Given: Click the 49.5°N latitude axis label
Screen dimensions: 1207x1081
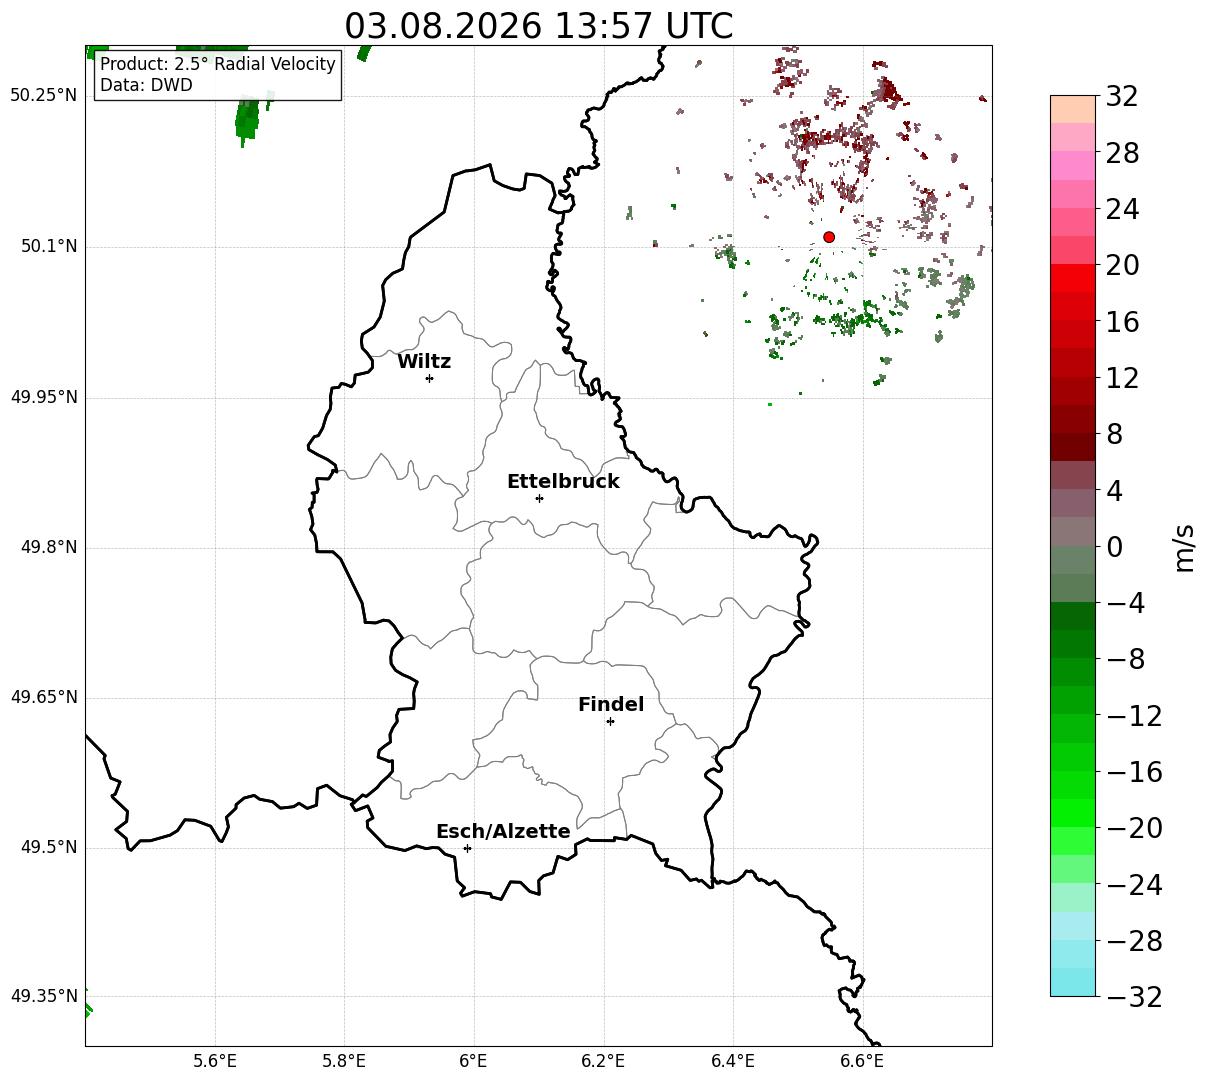Looking at the screenshot, I should pos(49,848).
